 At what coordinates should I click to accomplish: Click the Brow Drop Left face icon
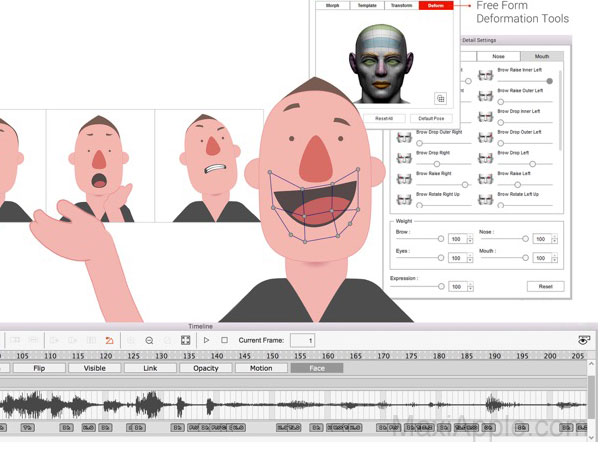[x=485, y=158]
